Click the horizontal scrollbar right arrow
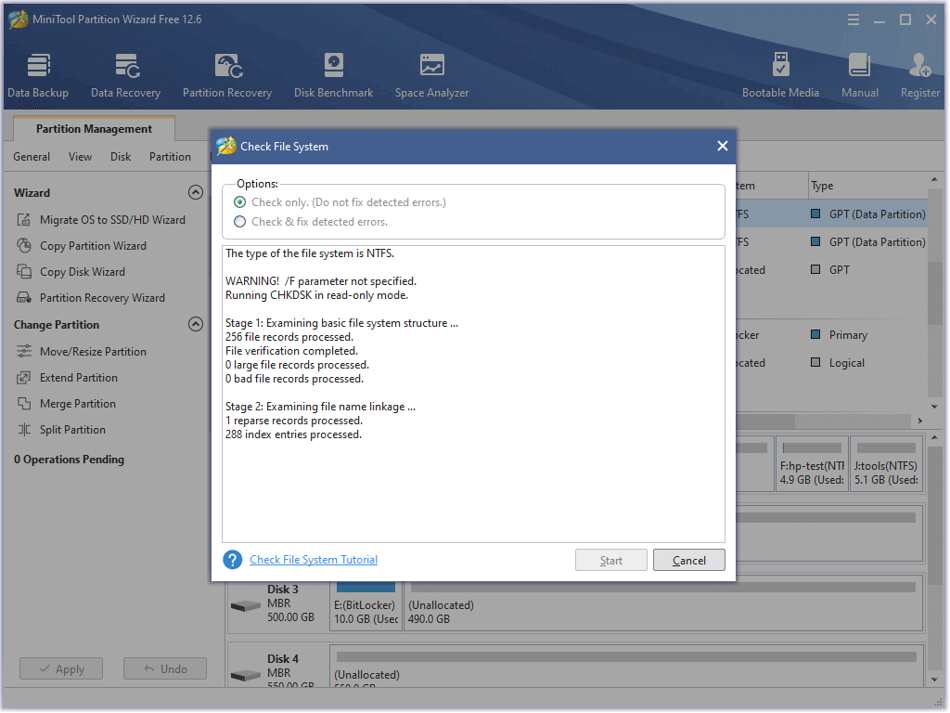950x713 pixels. point(920,420)
